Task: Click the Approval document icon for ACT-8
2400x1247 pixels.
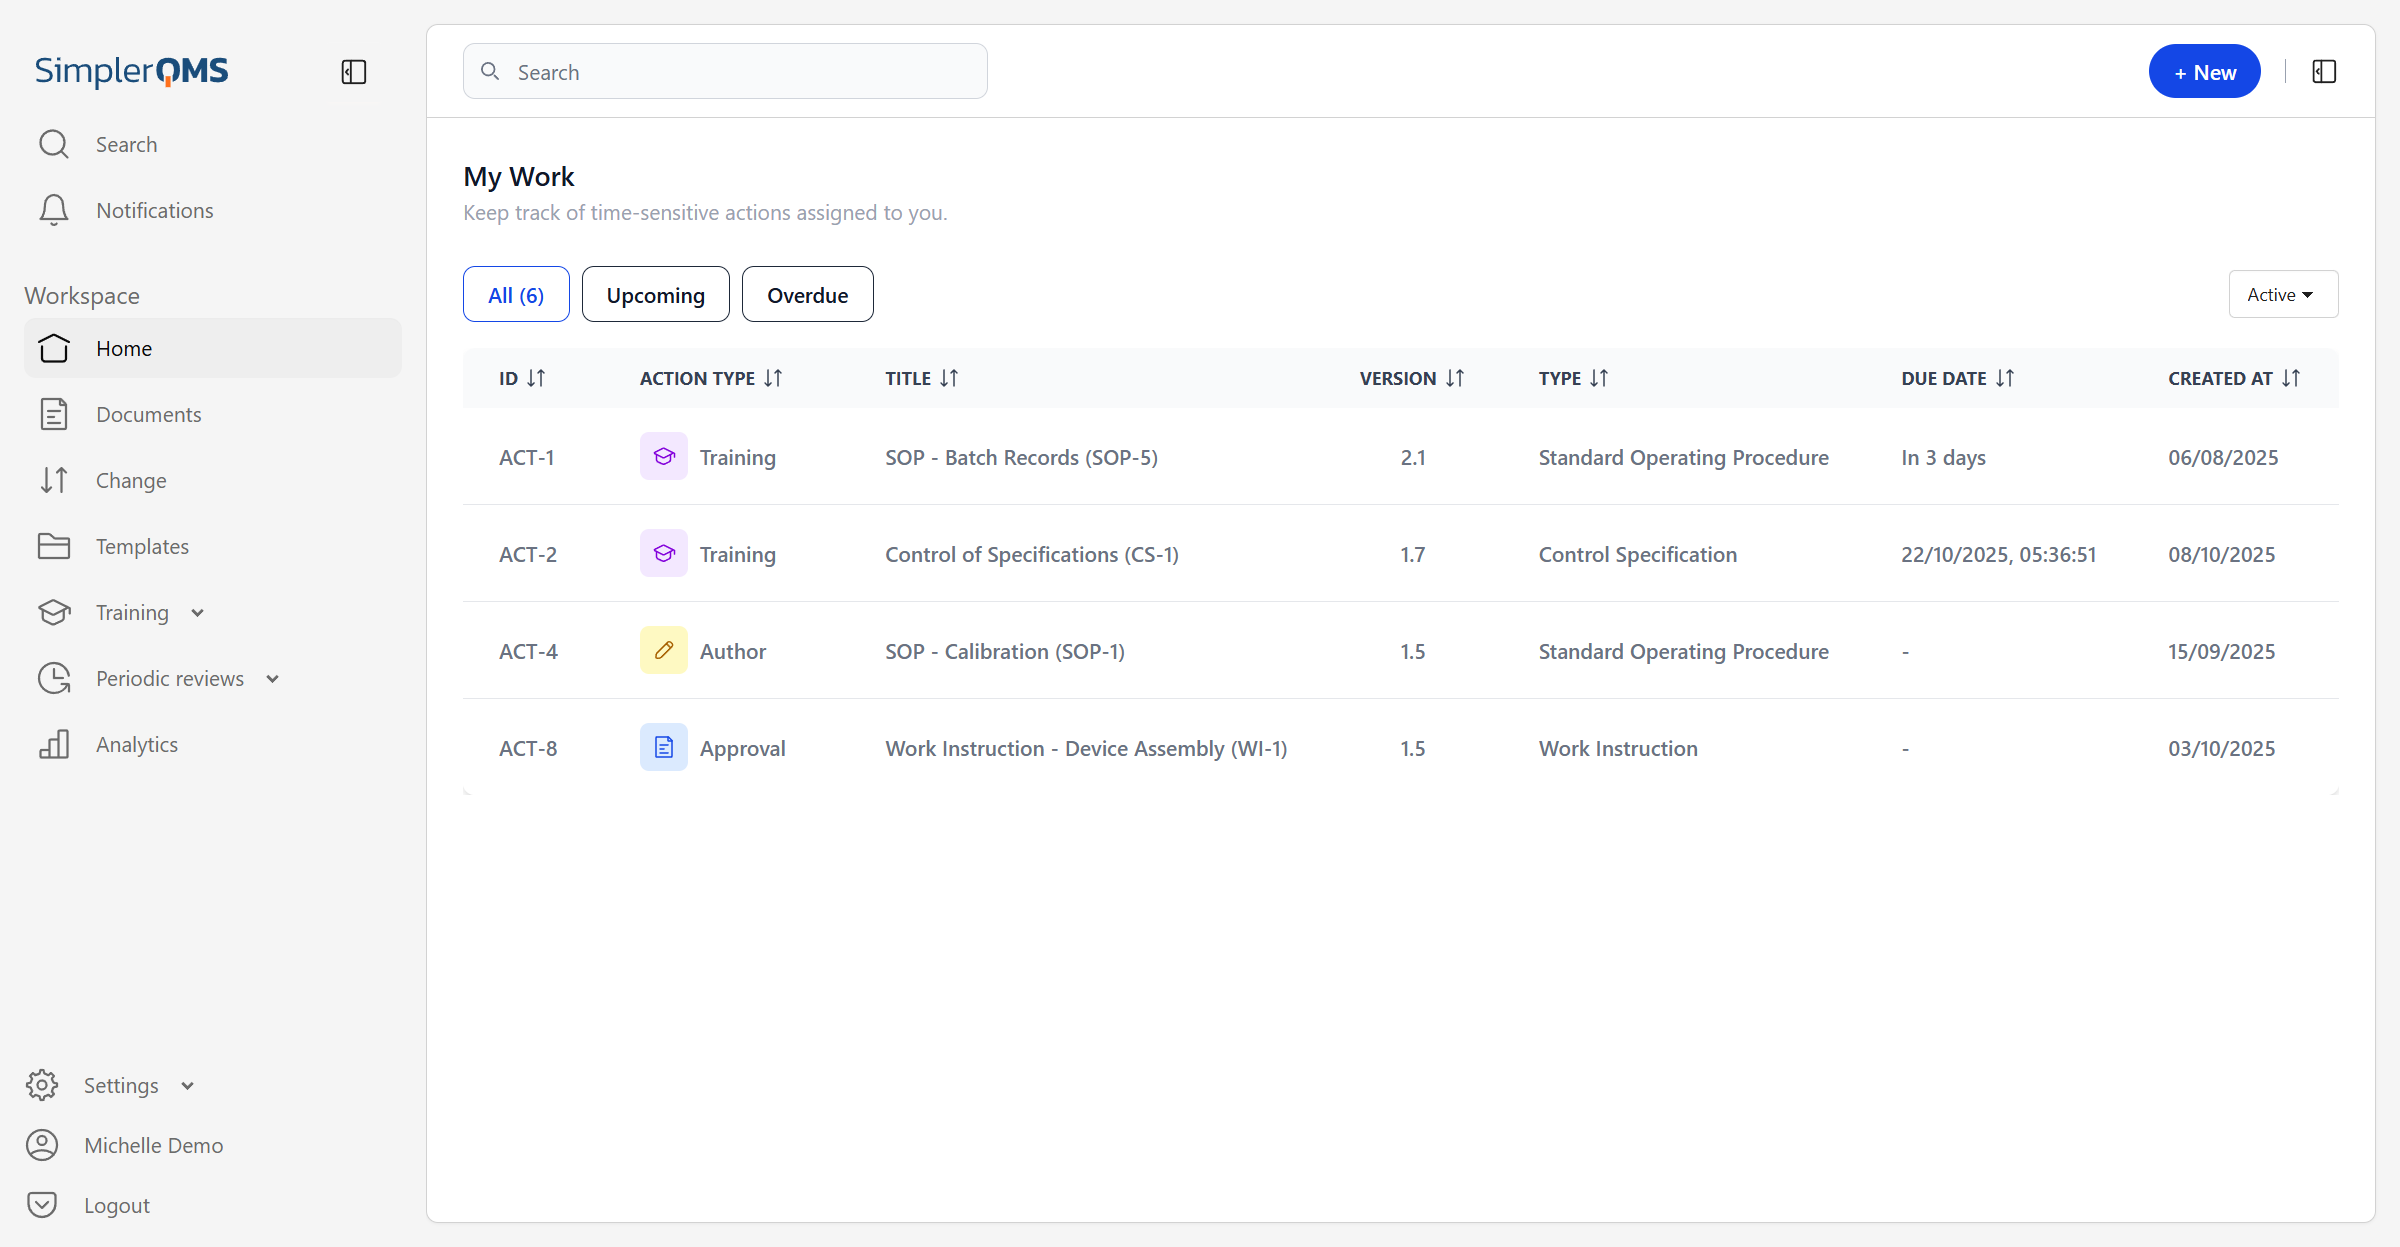Action: point(663,748)
